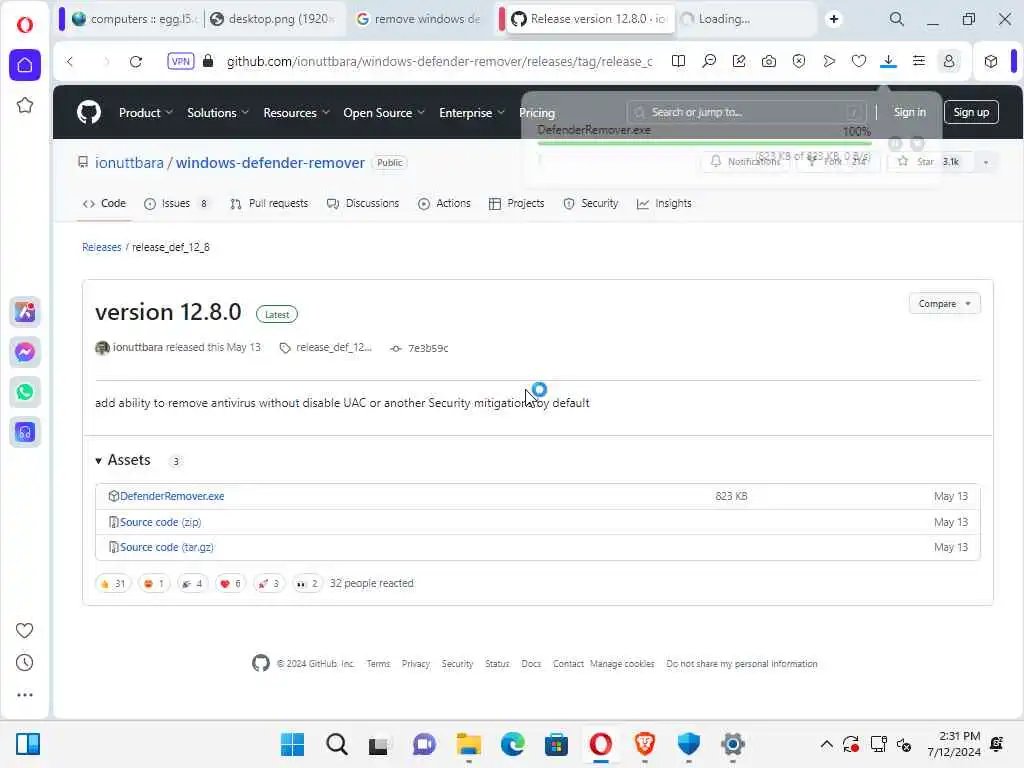Open extensions cube icon
The image size is (1024, 768).
point(991,61)
